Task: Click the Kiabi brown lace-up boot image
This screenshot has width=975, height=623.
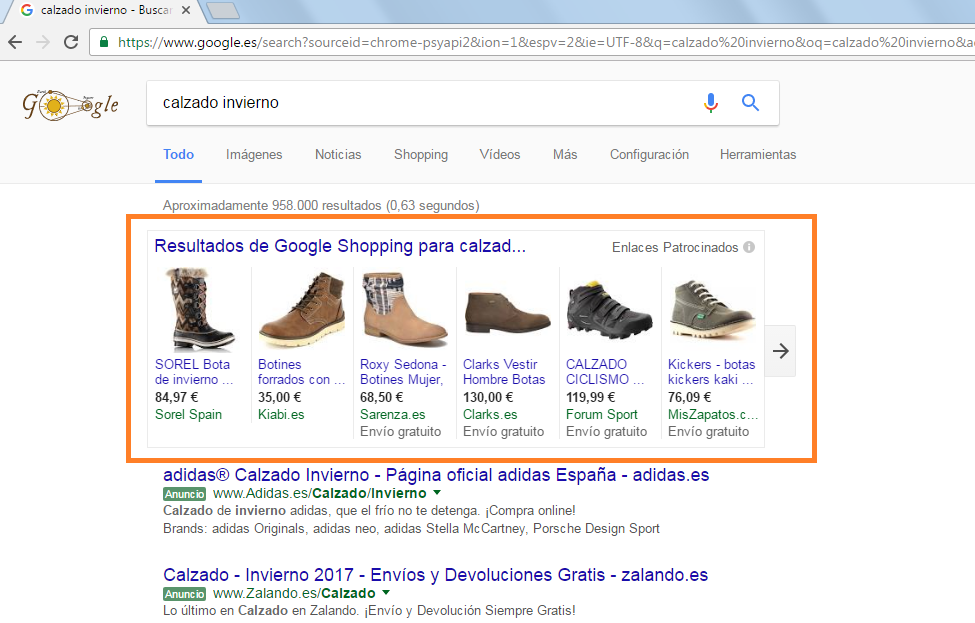Action: (302, 309)
